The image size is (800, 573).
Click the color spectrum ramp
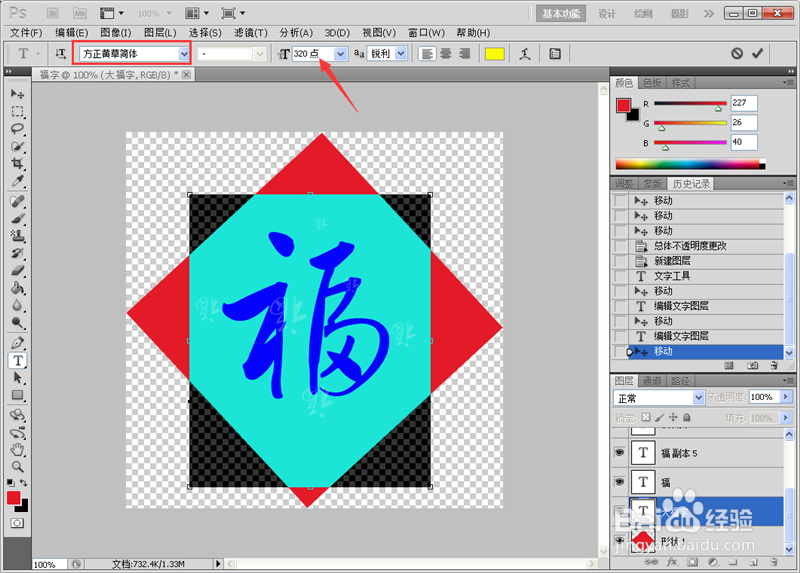pyautogui.click(x=690, y=164)
